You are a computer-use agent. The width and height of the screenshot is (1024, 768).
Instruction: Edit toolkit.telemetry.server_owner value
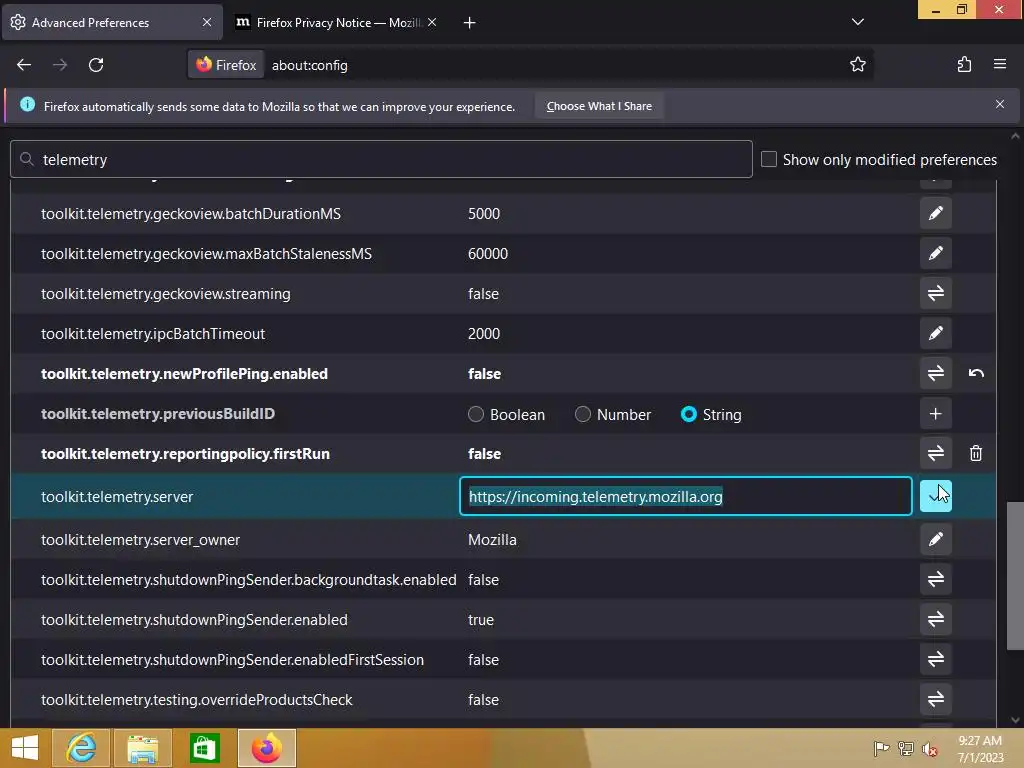(x=935, y=539)
